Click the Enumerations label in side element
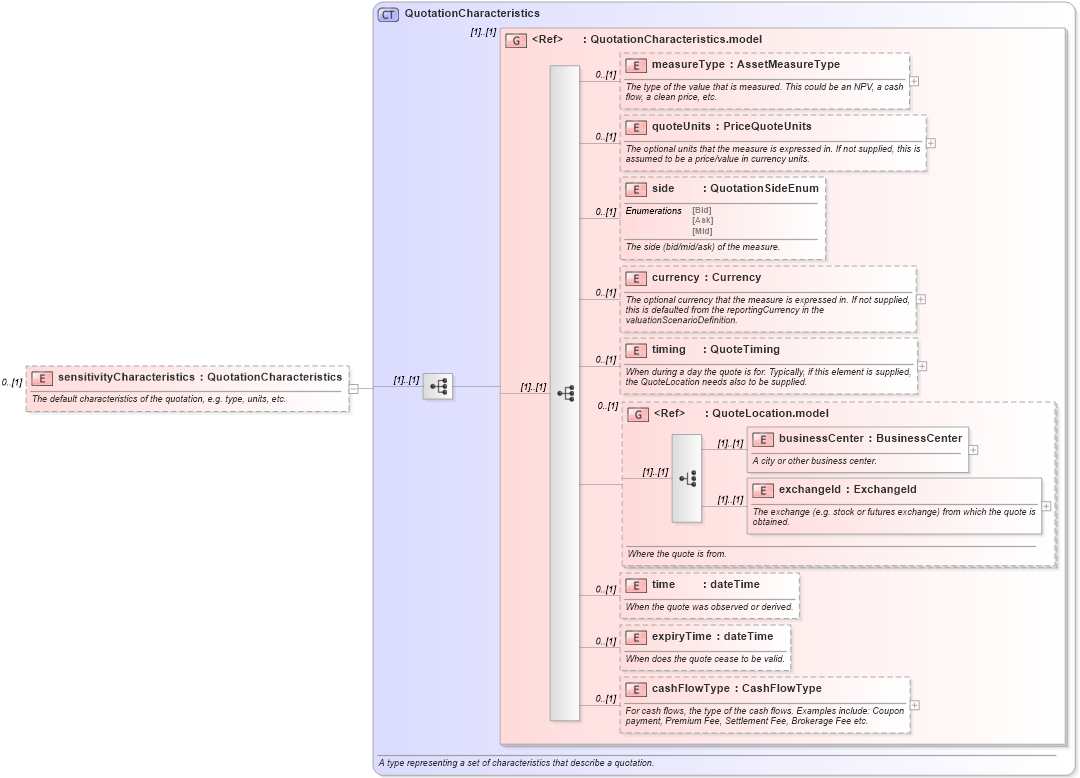 pos(654,211)
